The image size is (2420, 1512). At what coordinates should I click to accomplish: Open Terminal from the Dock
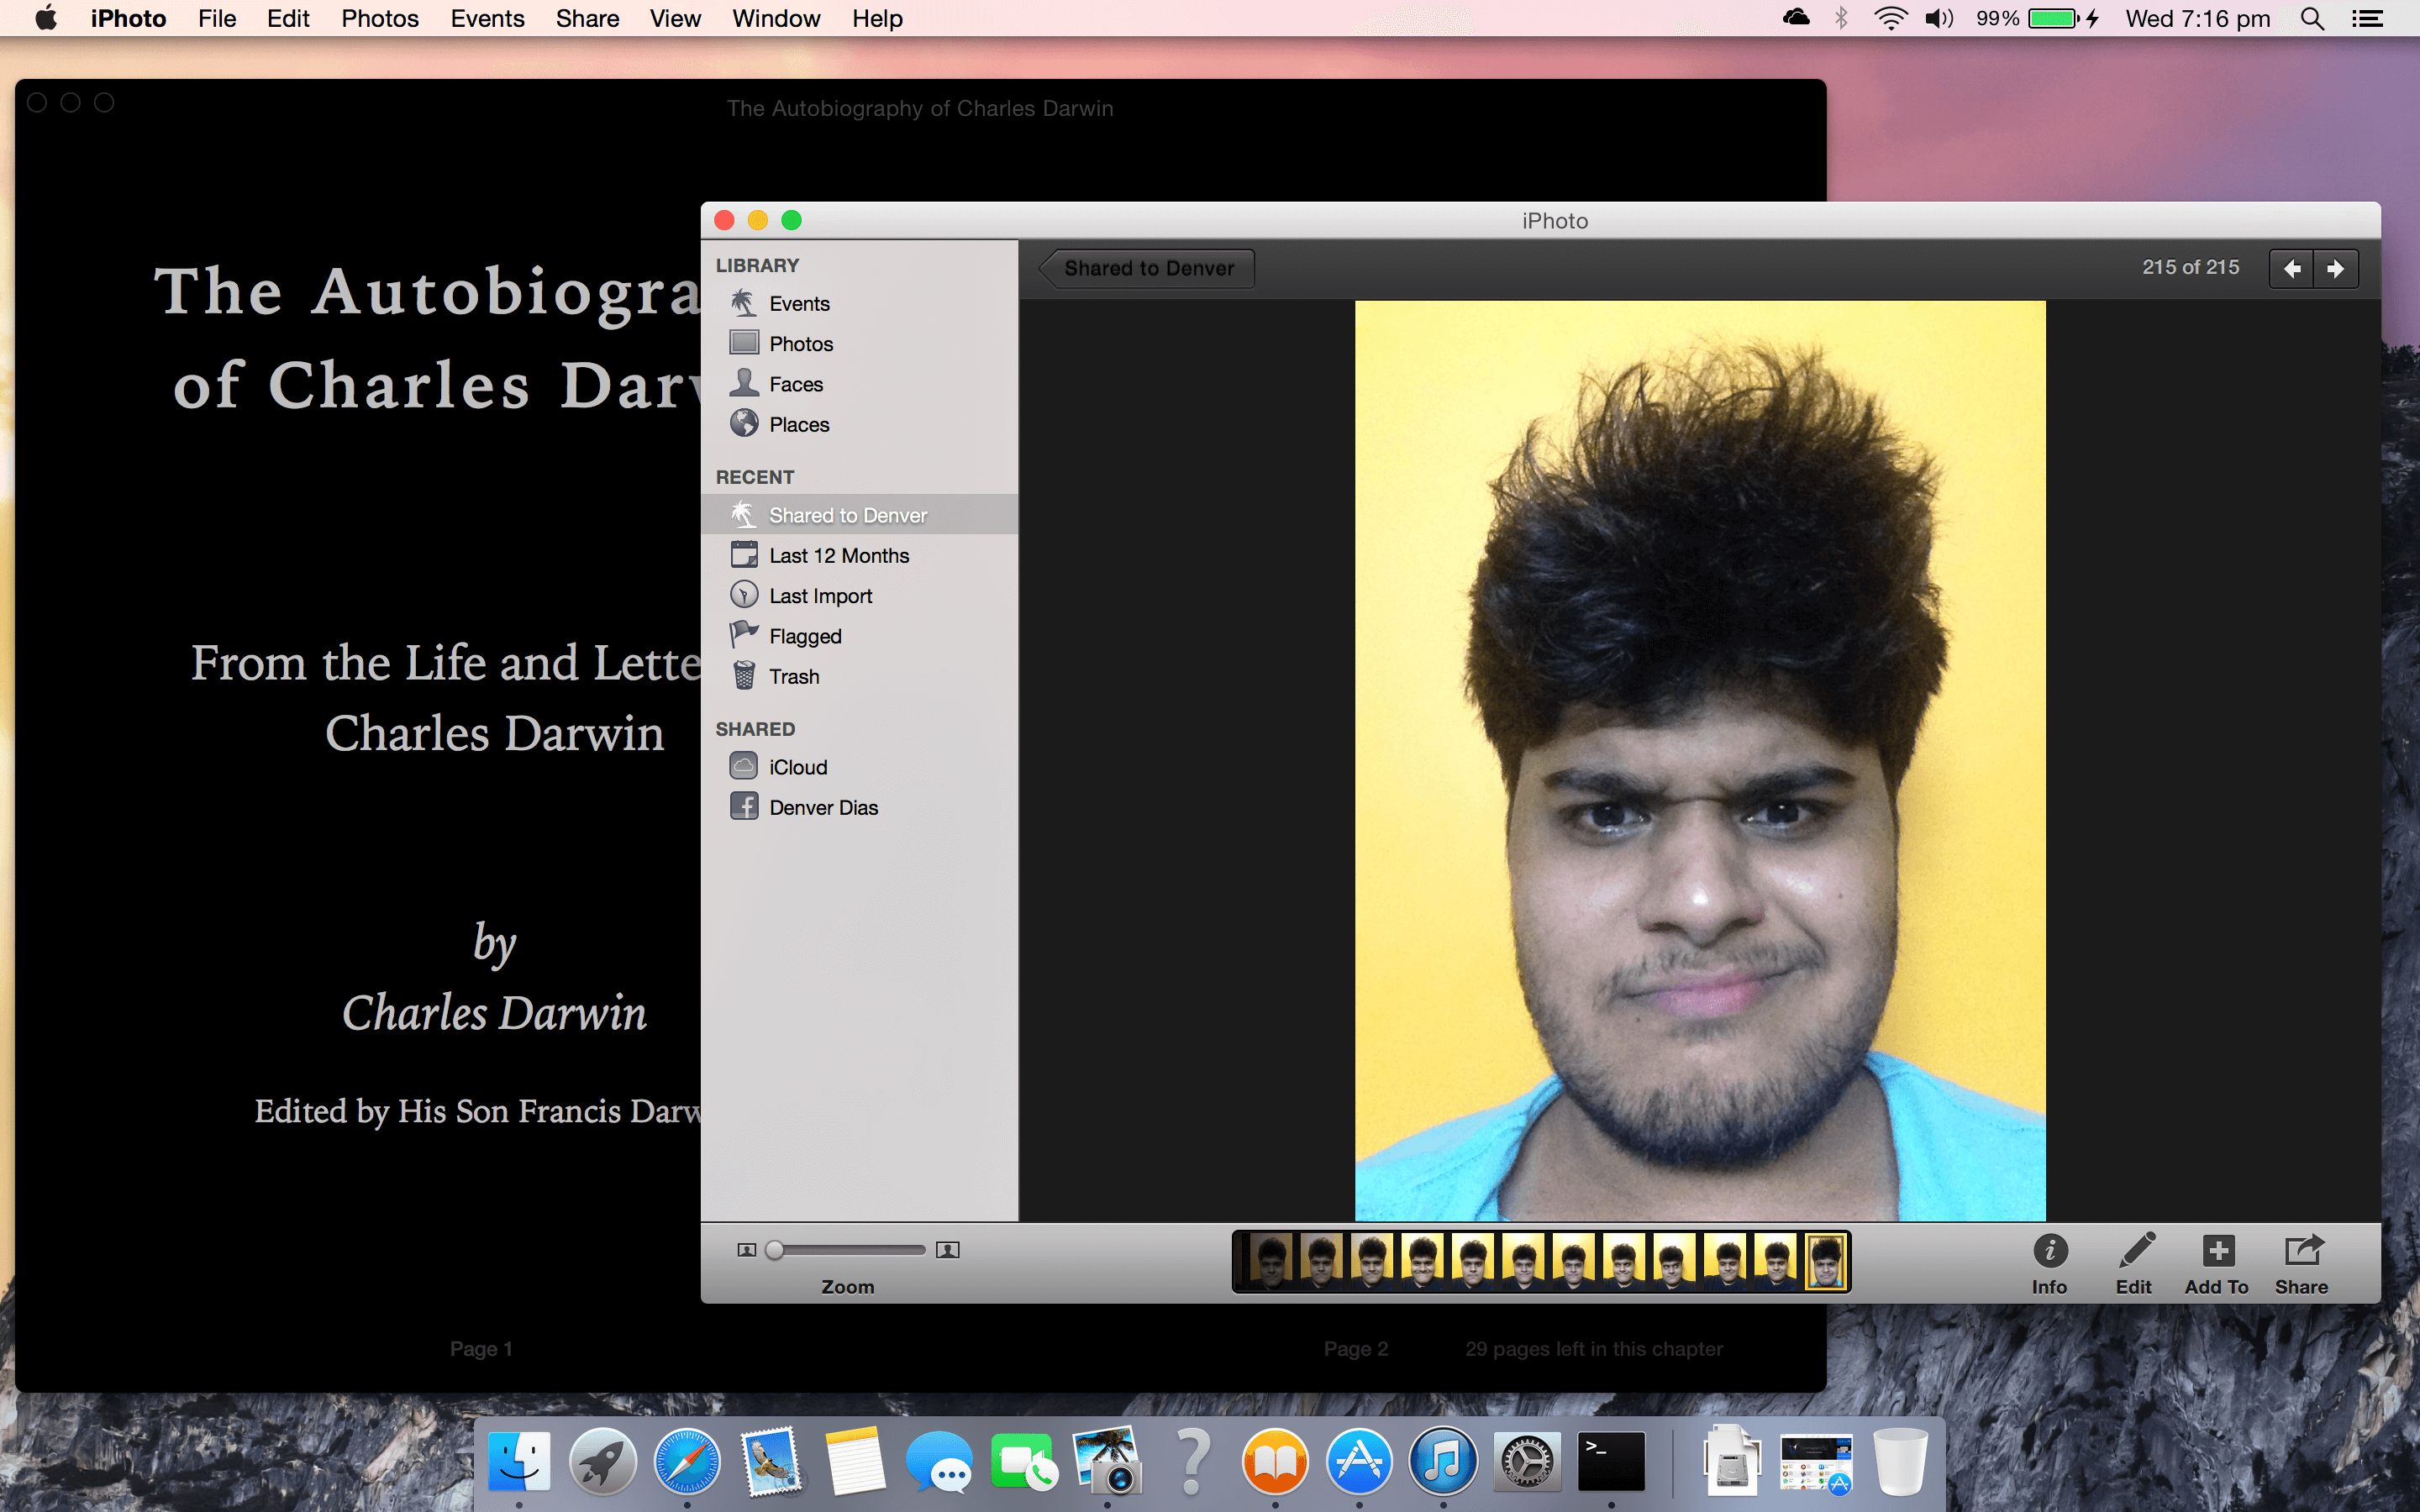(1611, 1462)
